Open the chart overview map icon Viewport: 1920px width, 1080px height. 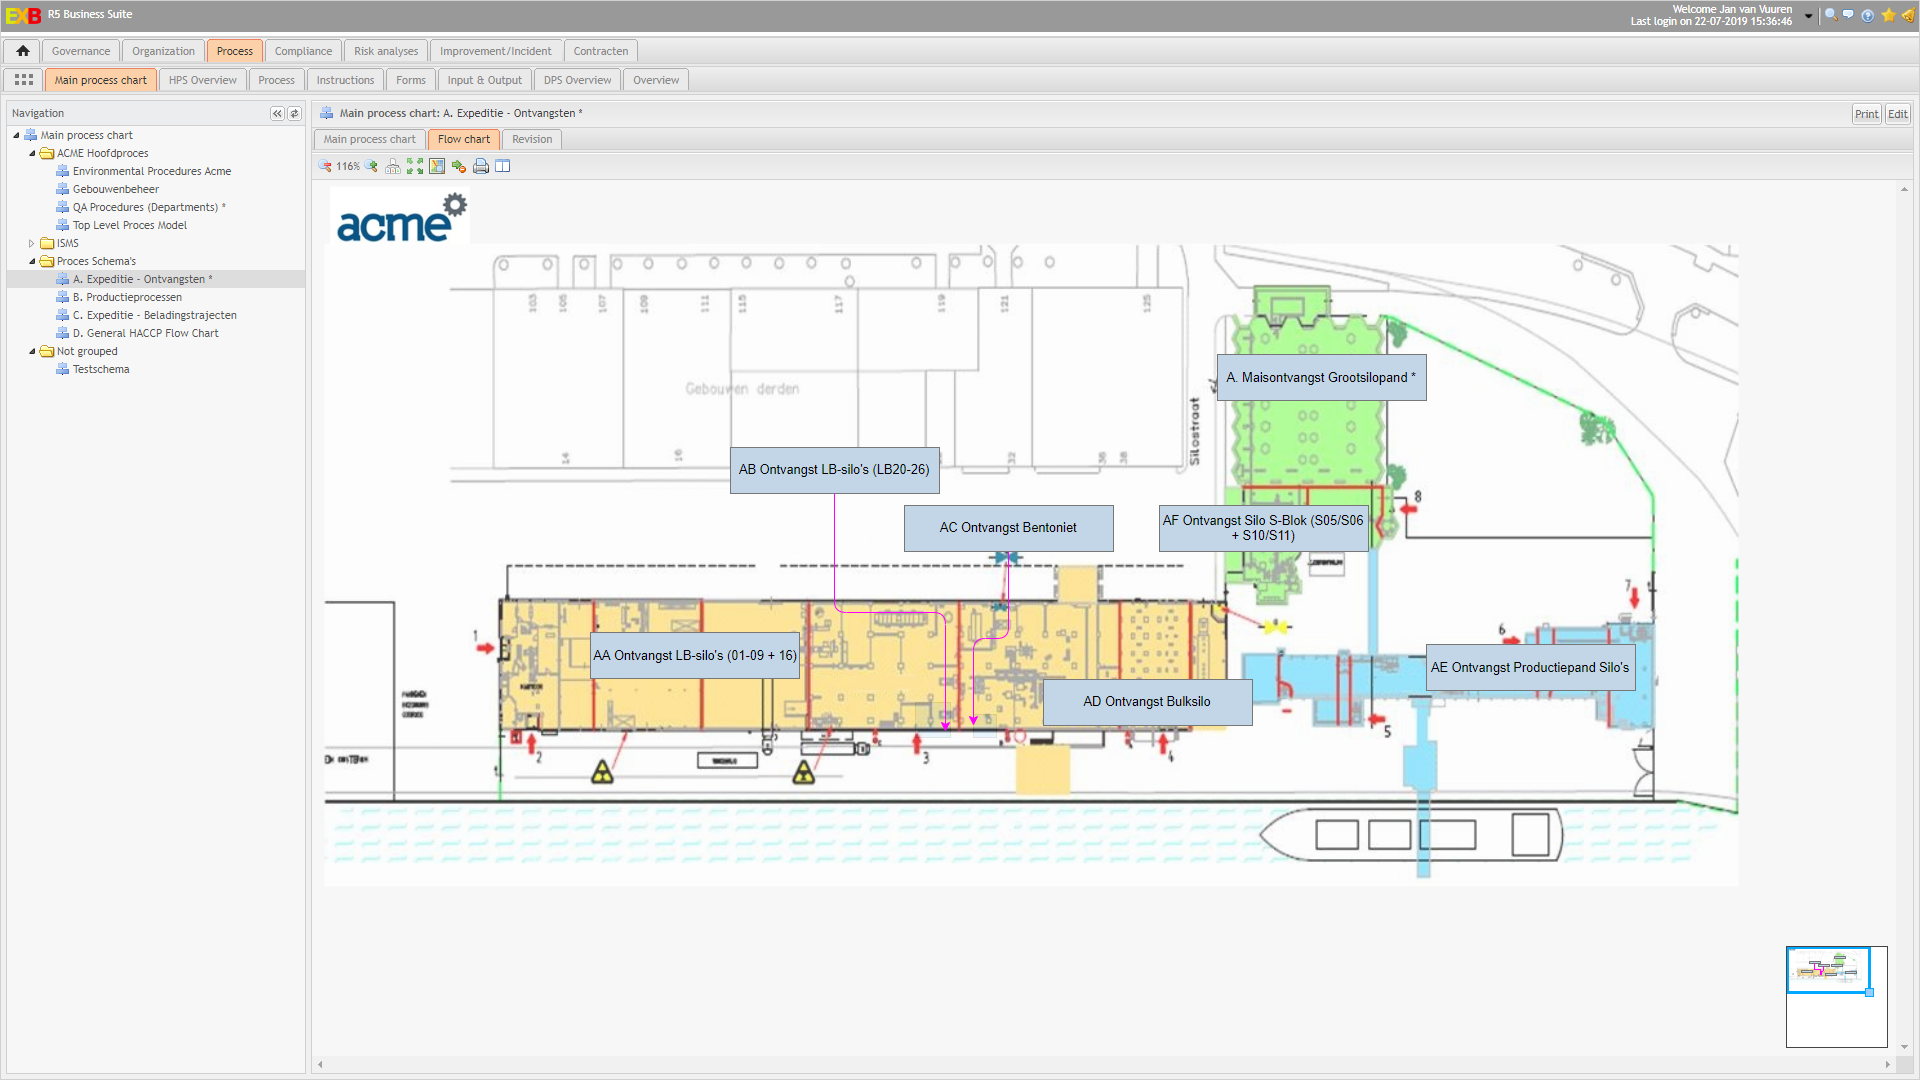pos(437,166)
